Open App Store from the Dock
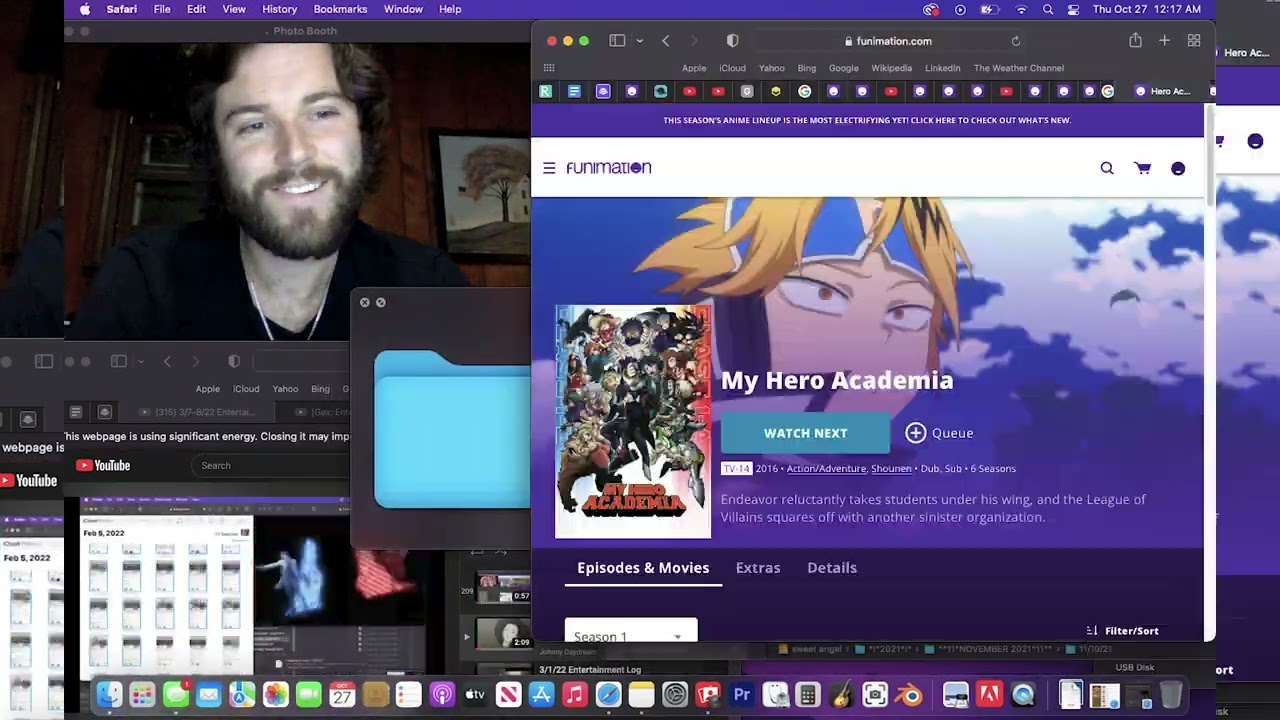Image resolution: width=1280 pixels, height=720 pixels. pos(541,694)
